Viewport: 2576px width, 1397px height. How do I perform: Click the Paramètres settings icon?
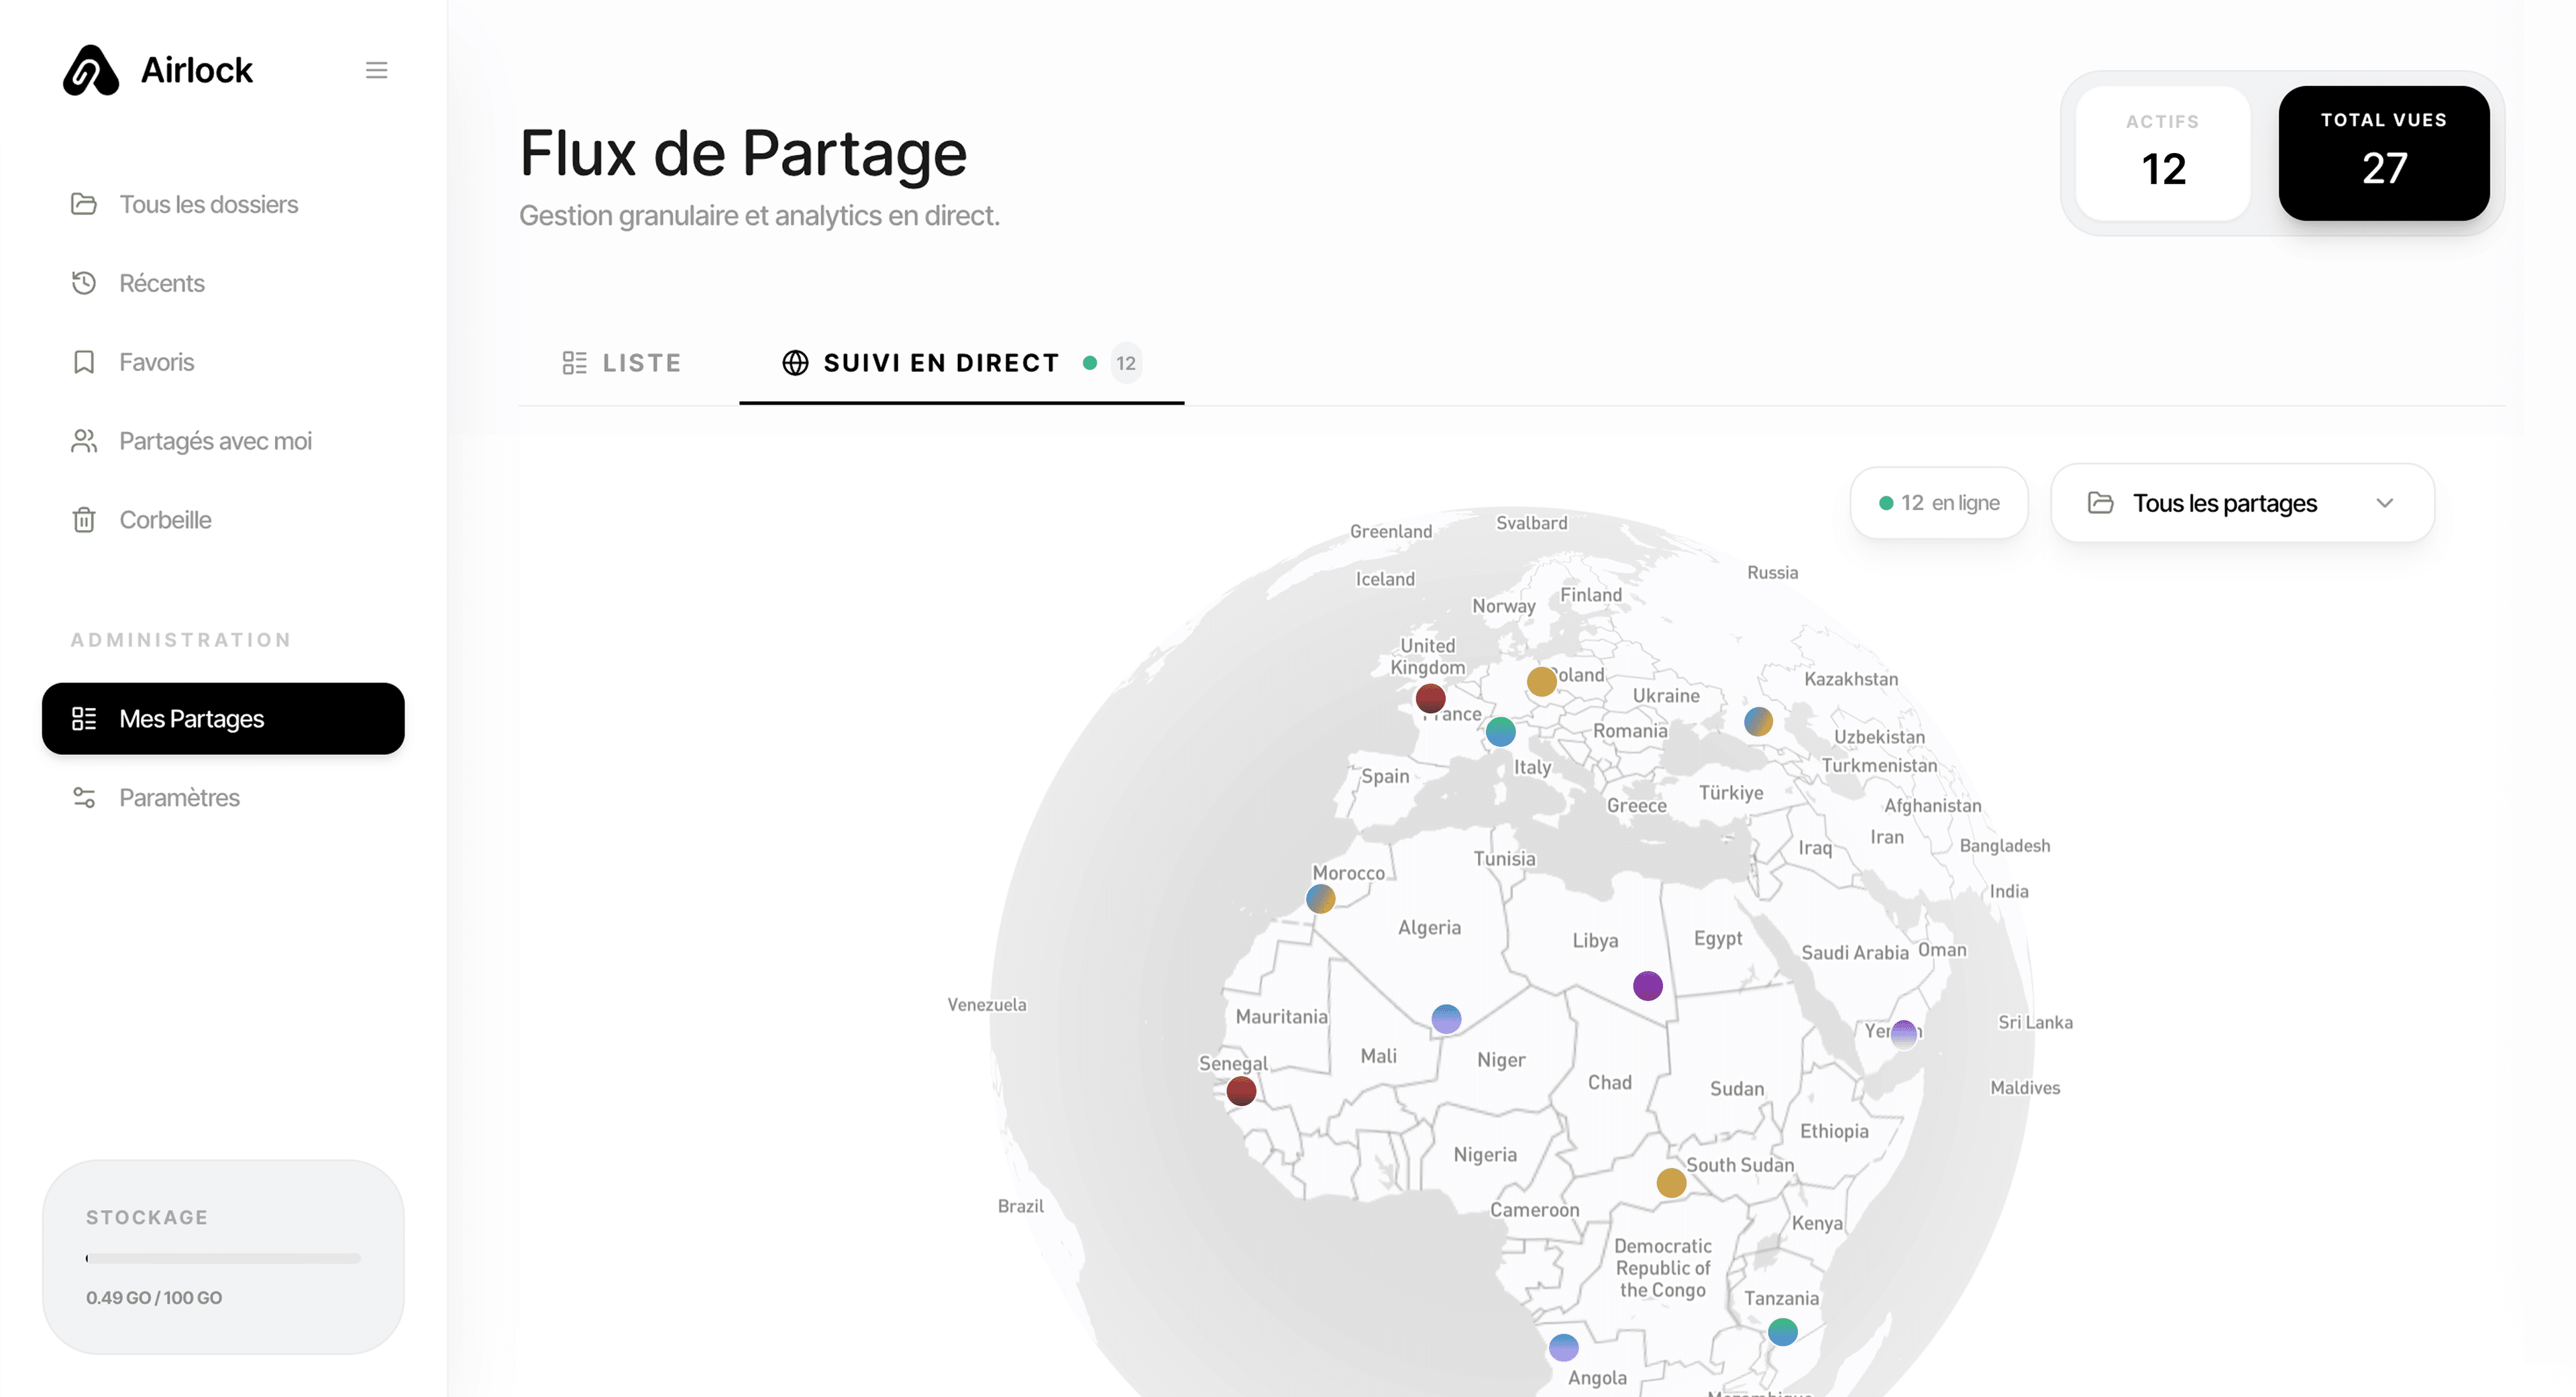85,797
